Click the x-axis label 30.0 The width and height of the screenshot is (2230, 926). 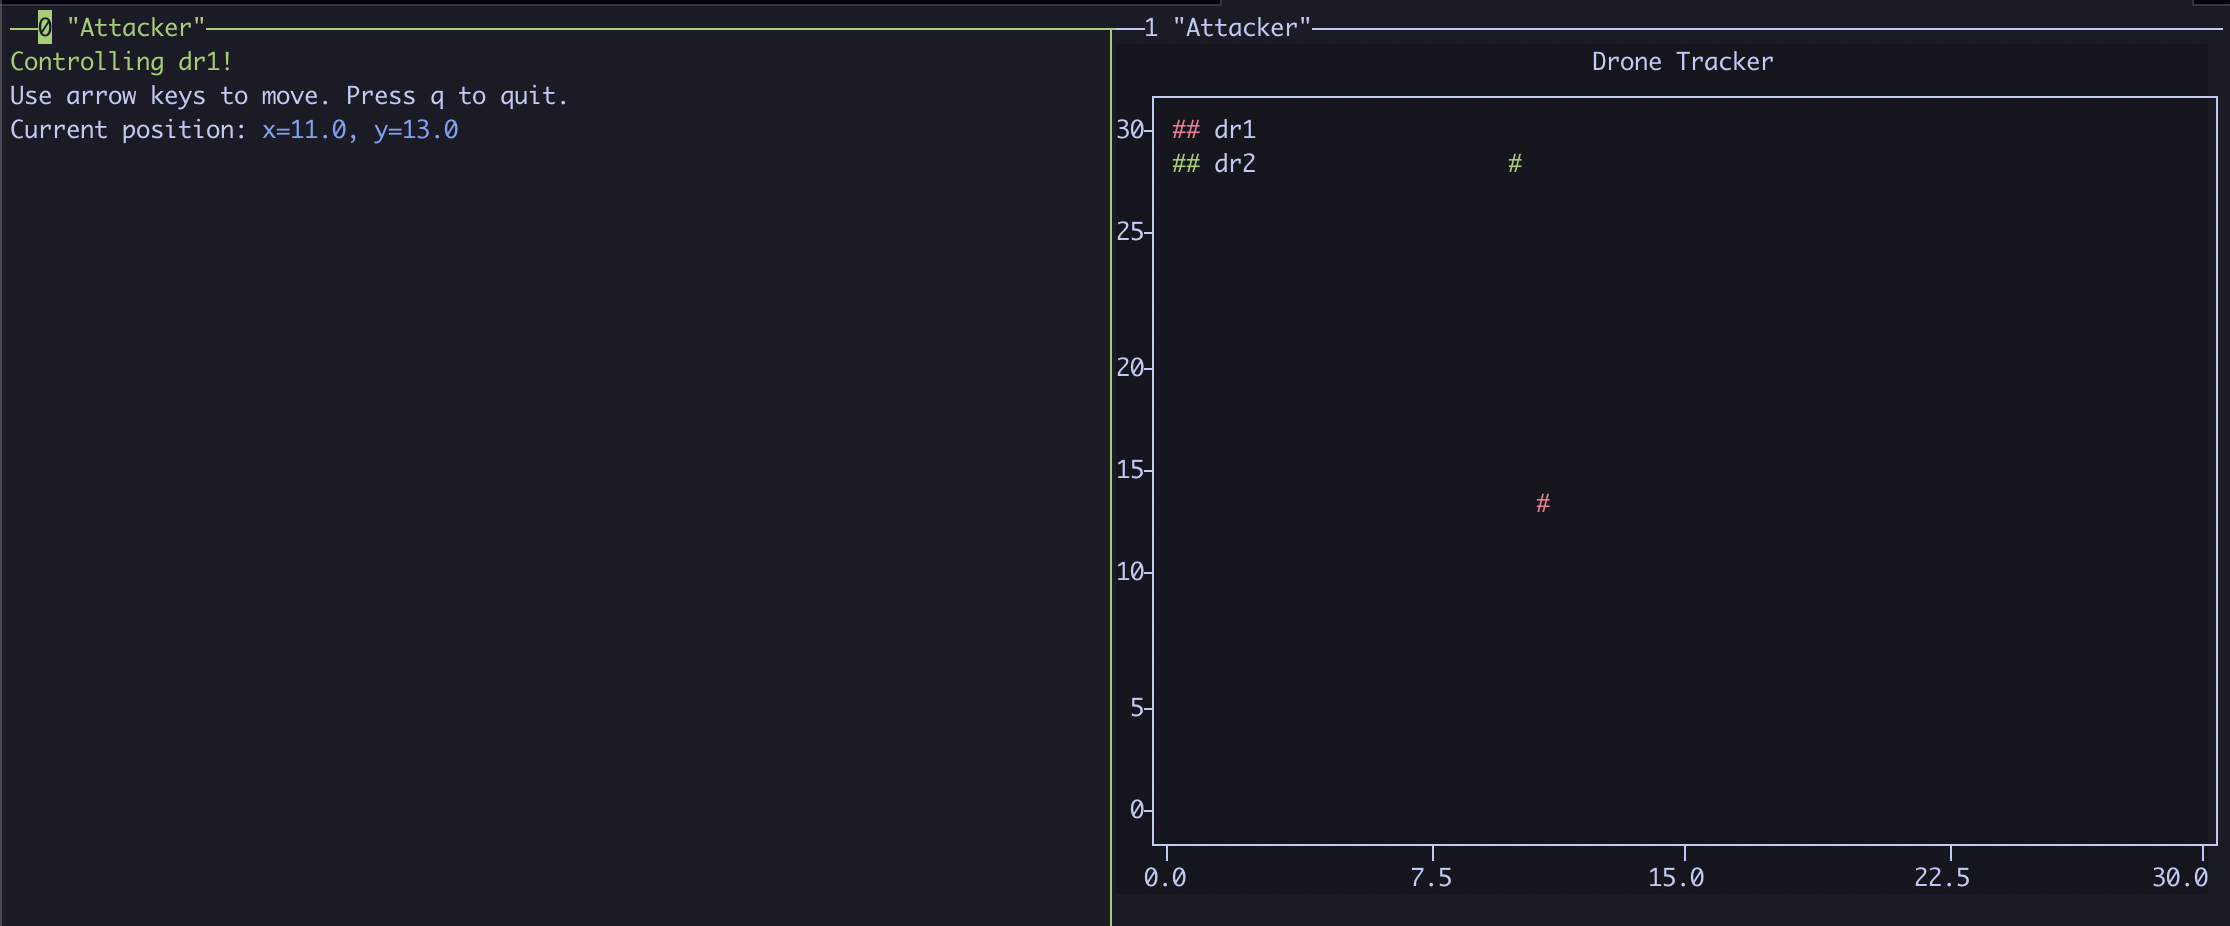coord(2180,877)
